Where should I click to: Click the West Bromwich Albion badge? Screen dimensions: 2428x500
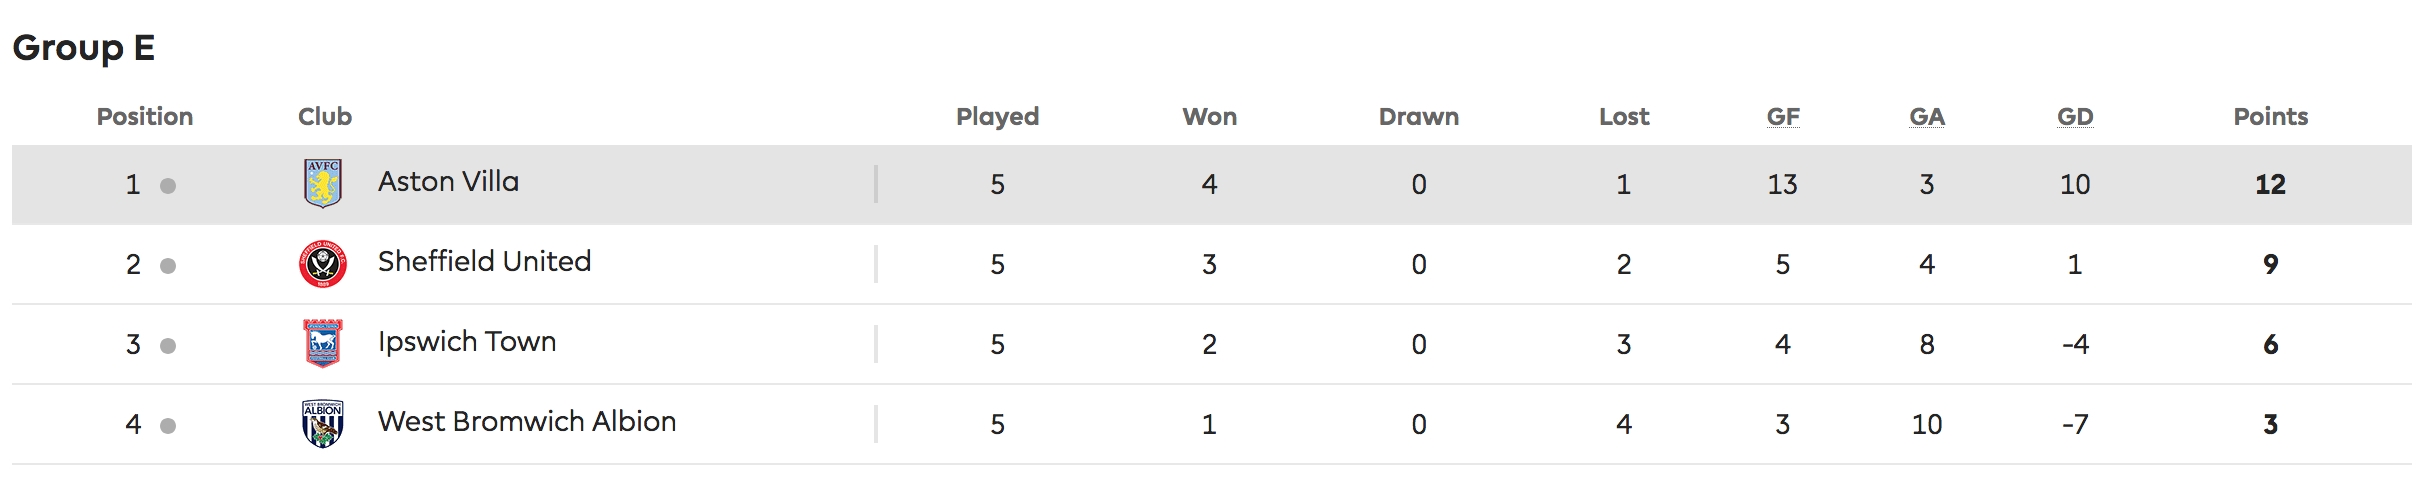(x=323, y=424)
